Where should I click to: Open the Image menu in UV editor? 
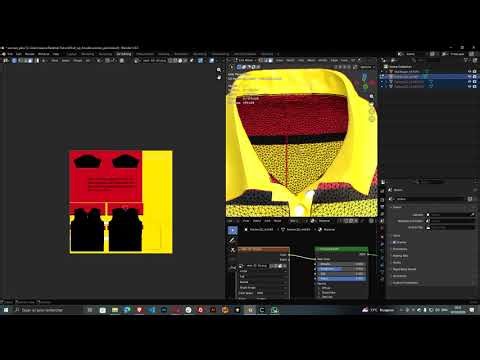coord(77,61)
